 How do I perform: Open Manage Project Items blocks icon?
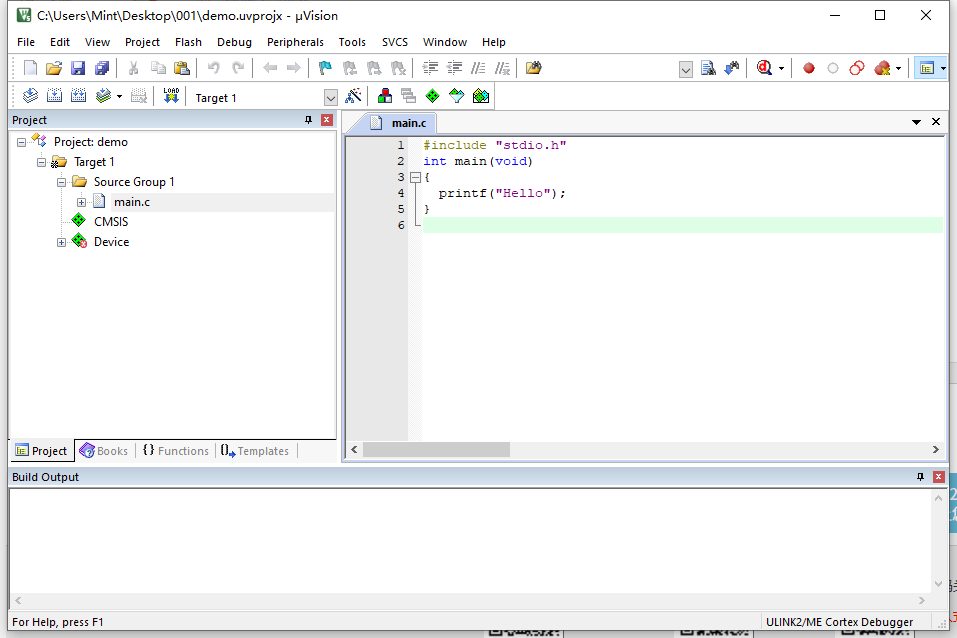point(385,95)
